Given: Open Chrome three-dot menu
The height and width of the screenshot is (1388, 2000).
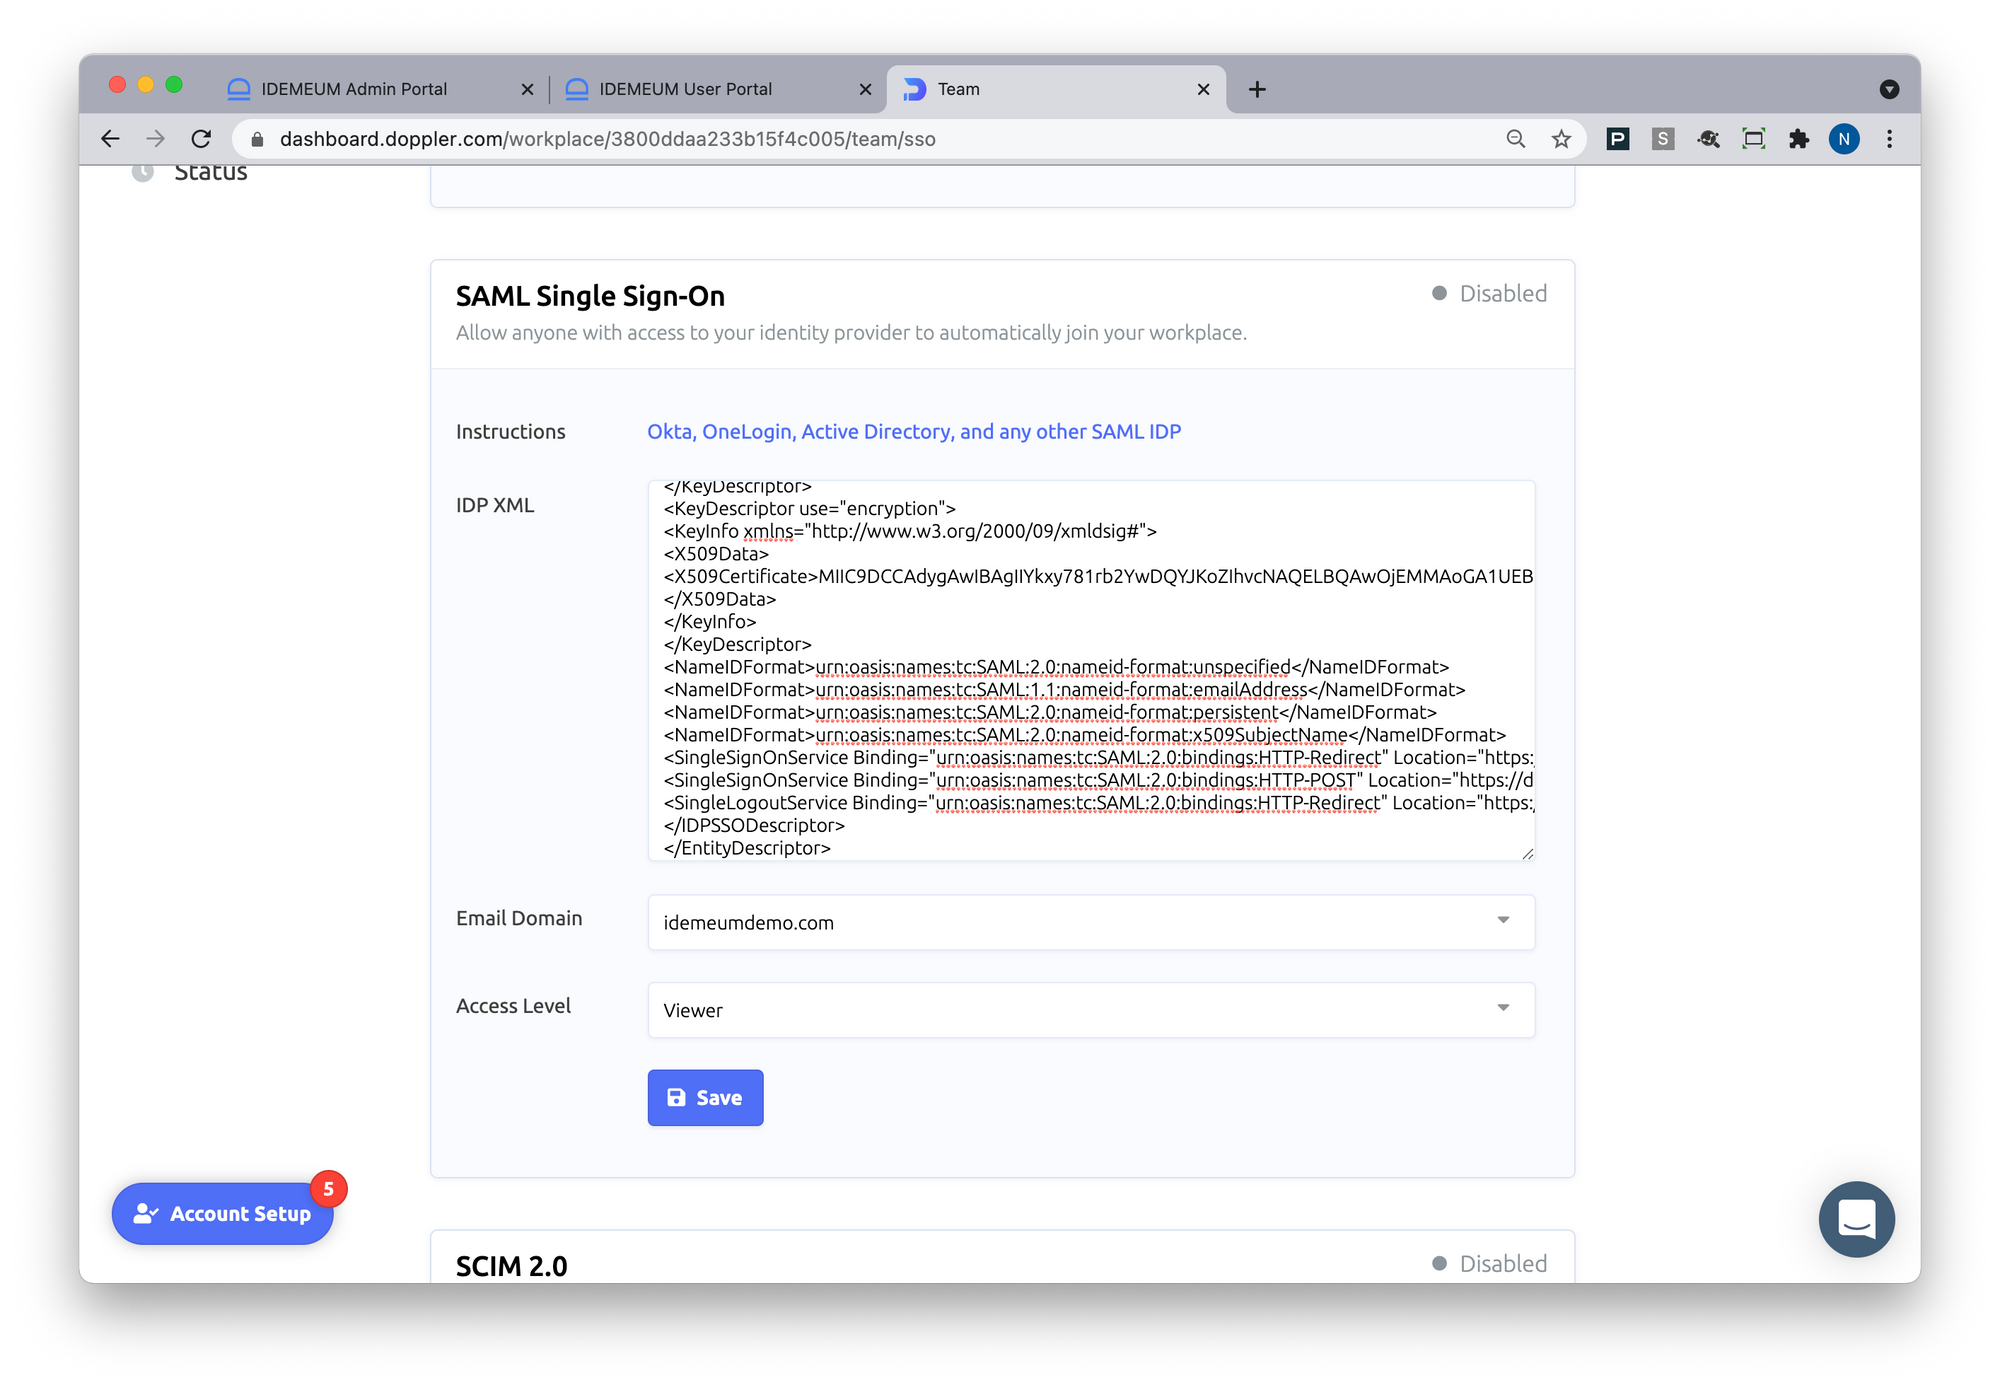Looking at the screenshot, I should click(x=1889, y=139).
